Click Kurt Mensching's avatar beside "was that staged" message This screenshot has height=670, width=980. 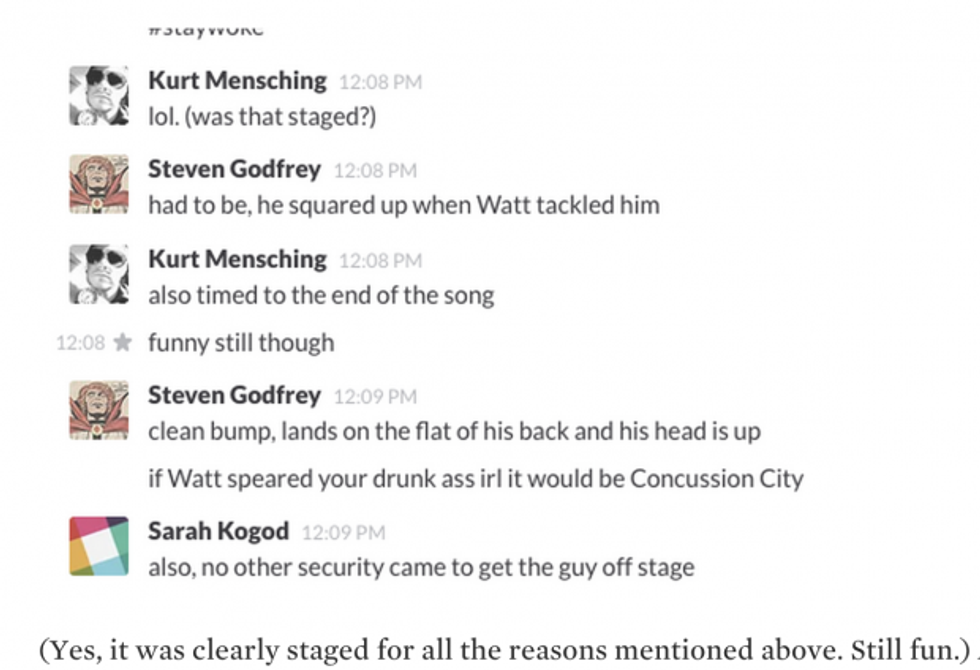pyautogui.click(x=98, y=95)
